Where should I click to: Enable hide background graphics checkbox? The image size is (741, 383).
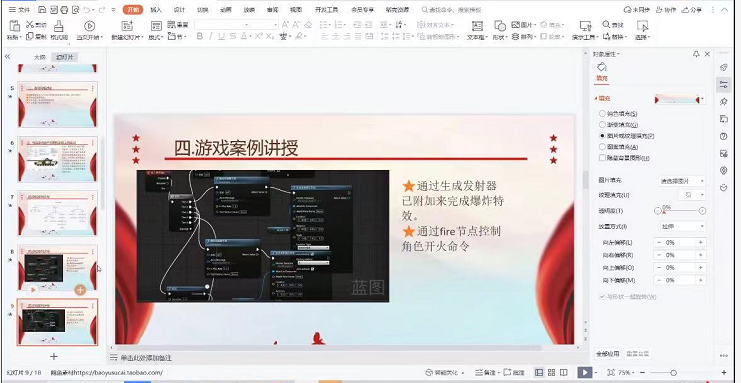602,158
